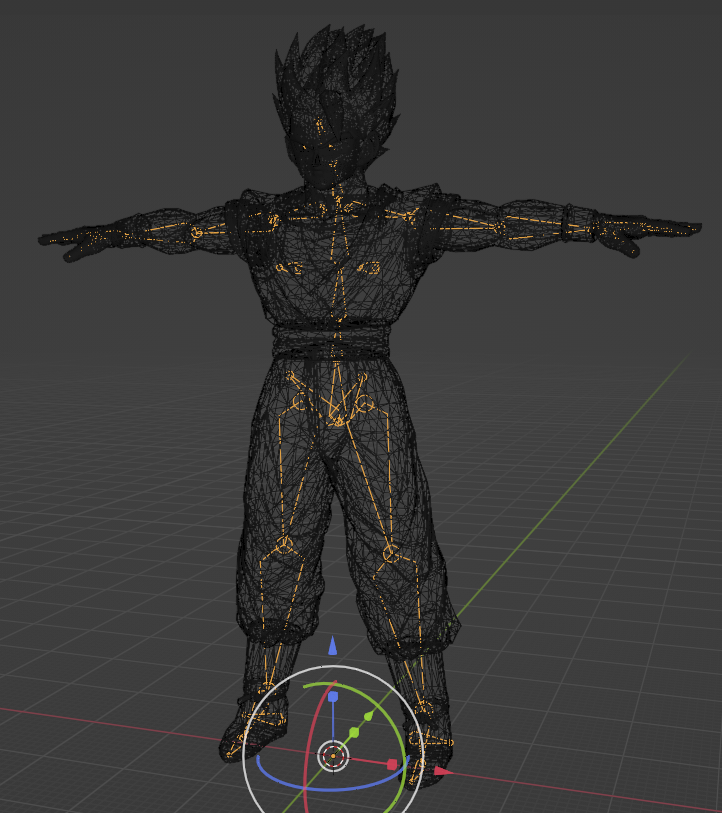The height and width of the screenshot is (813, 722).
Task: Select the character's spiky hair mesh
Action: pyautogui.click(x=336, y=86)
